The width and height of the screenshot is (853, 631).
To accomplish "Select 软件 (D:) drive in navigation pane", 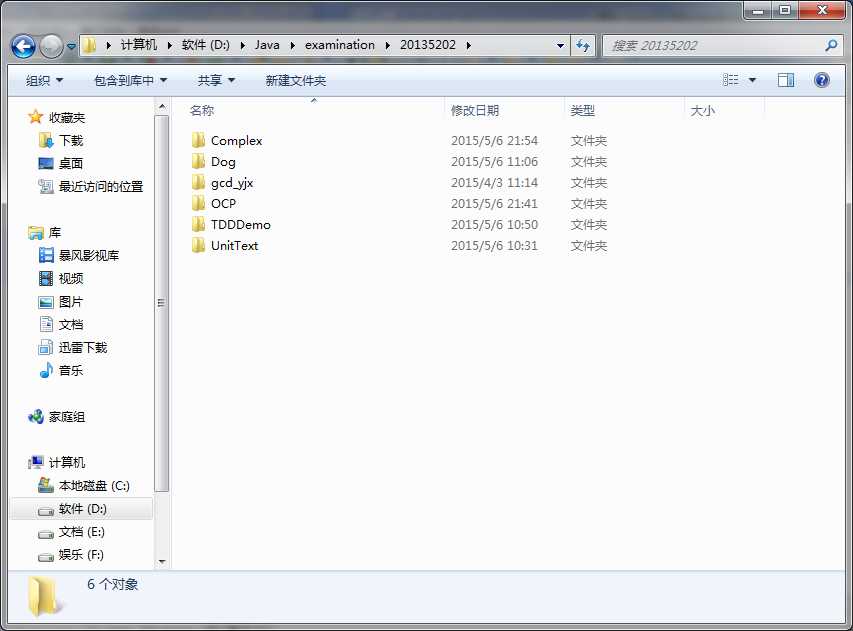I will pyautogui.click(x=83, y=509).
